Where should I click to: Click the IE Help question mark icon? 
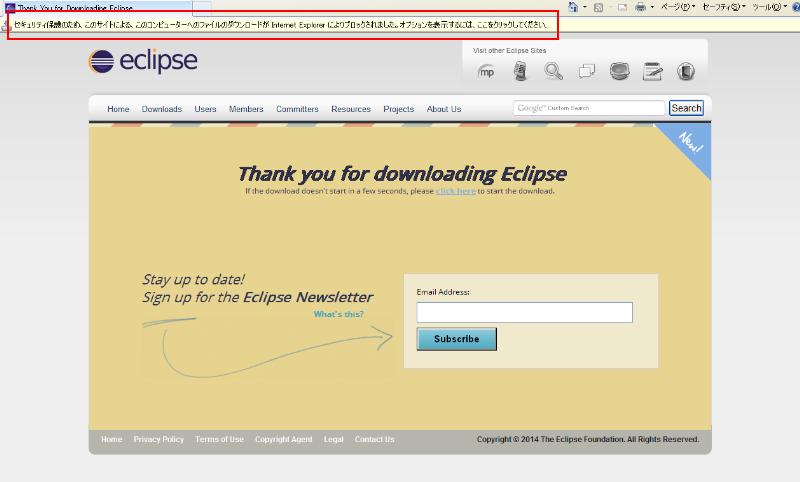[x=796, y=7]
